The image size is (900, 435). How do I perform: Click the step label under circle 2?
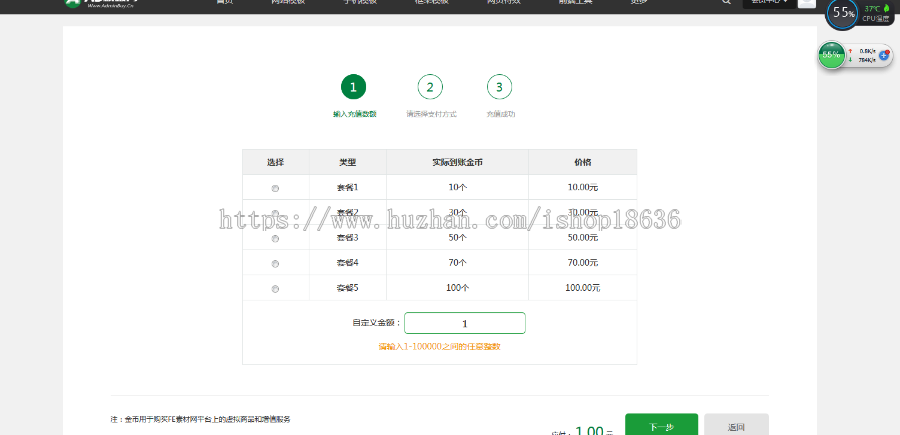click(x=432, y=114)
